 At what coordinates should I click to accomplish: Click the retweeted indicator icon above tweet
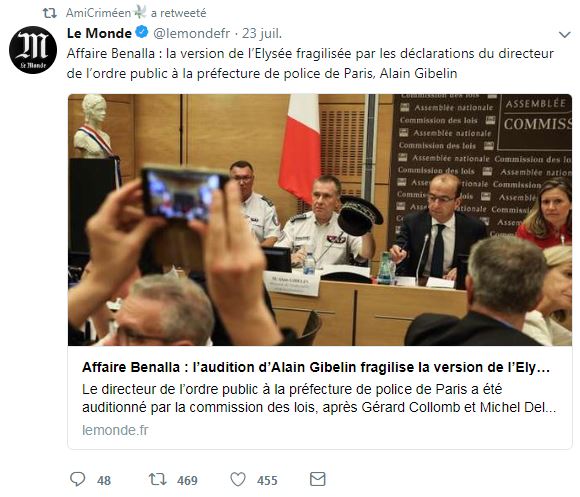coord(50,13)
